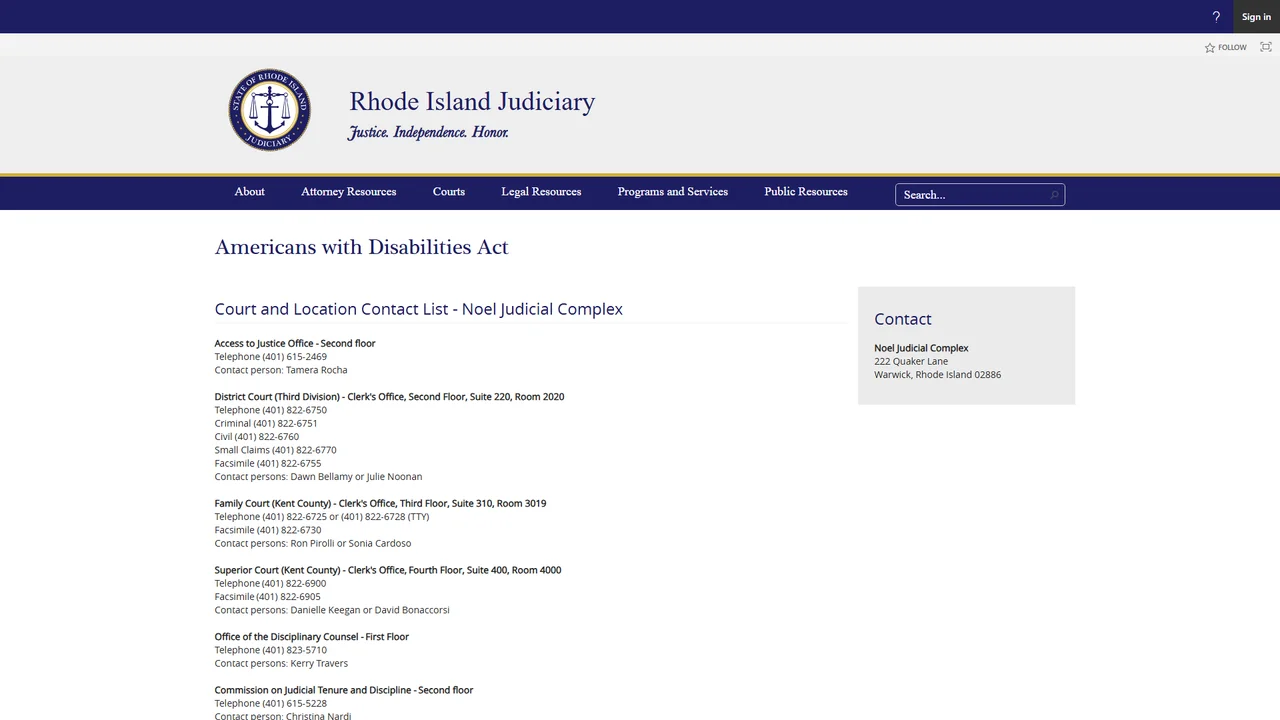
Task: Click the Telephone (401) 615-5228 line
Action: pos(271,704)
